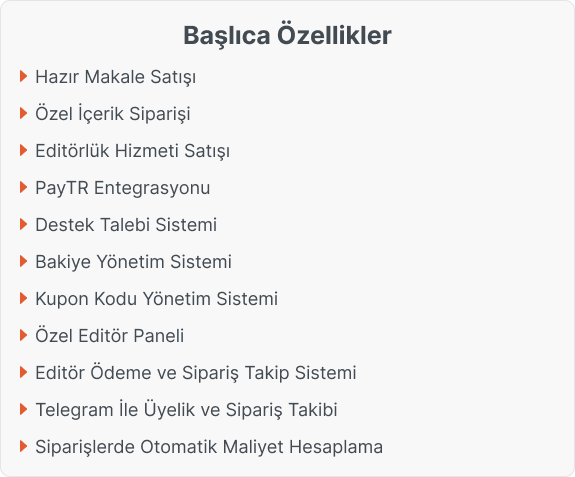
Task: Select Bakiye Yönetim Sistemi in the list
Action: point(133,262)
